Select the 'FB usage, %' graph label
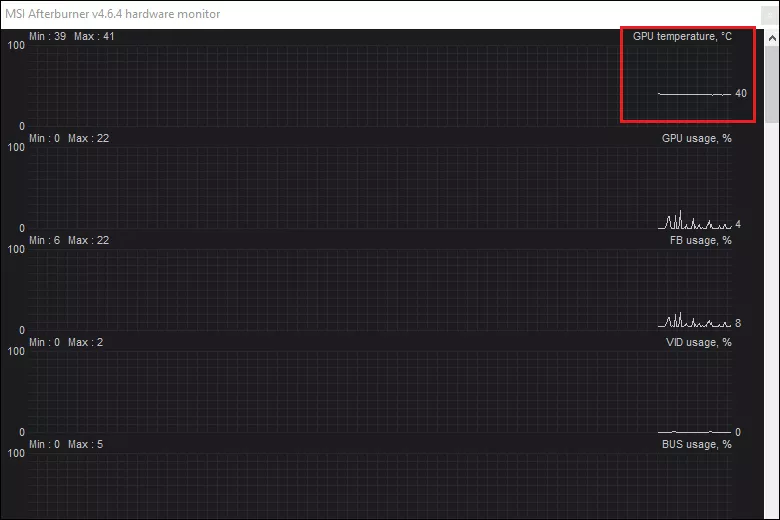 tap(700, 240)
